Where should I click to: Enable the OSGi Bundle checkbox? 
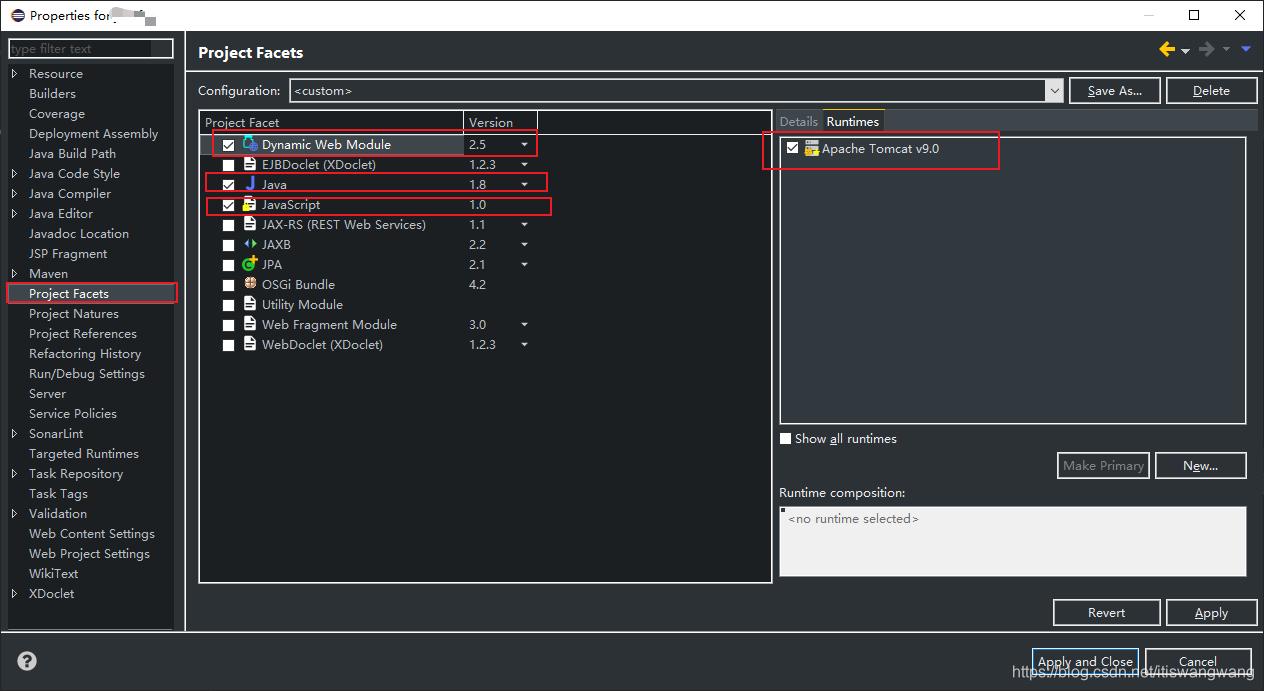pyautogui.click(x=228, y=285)
